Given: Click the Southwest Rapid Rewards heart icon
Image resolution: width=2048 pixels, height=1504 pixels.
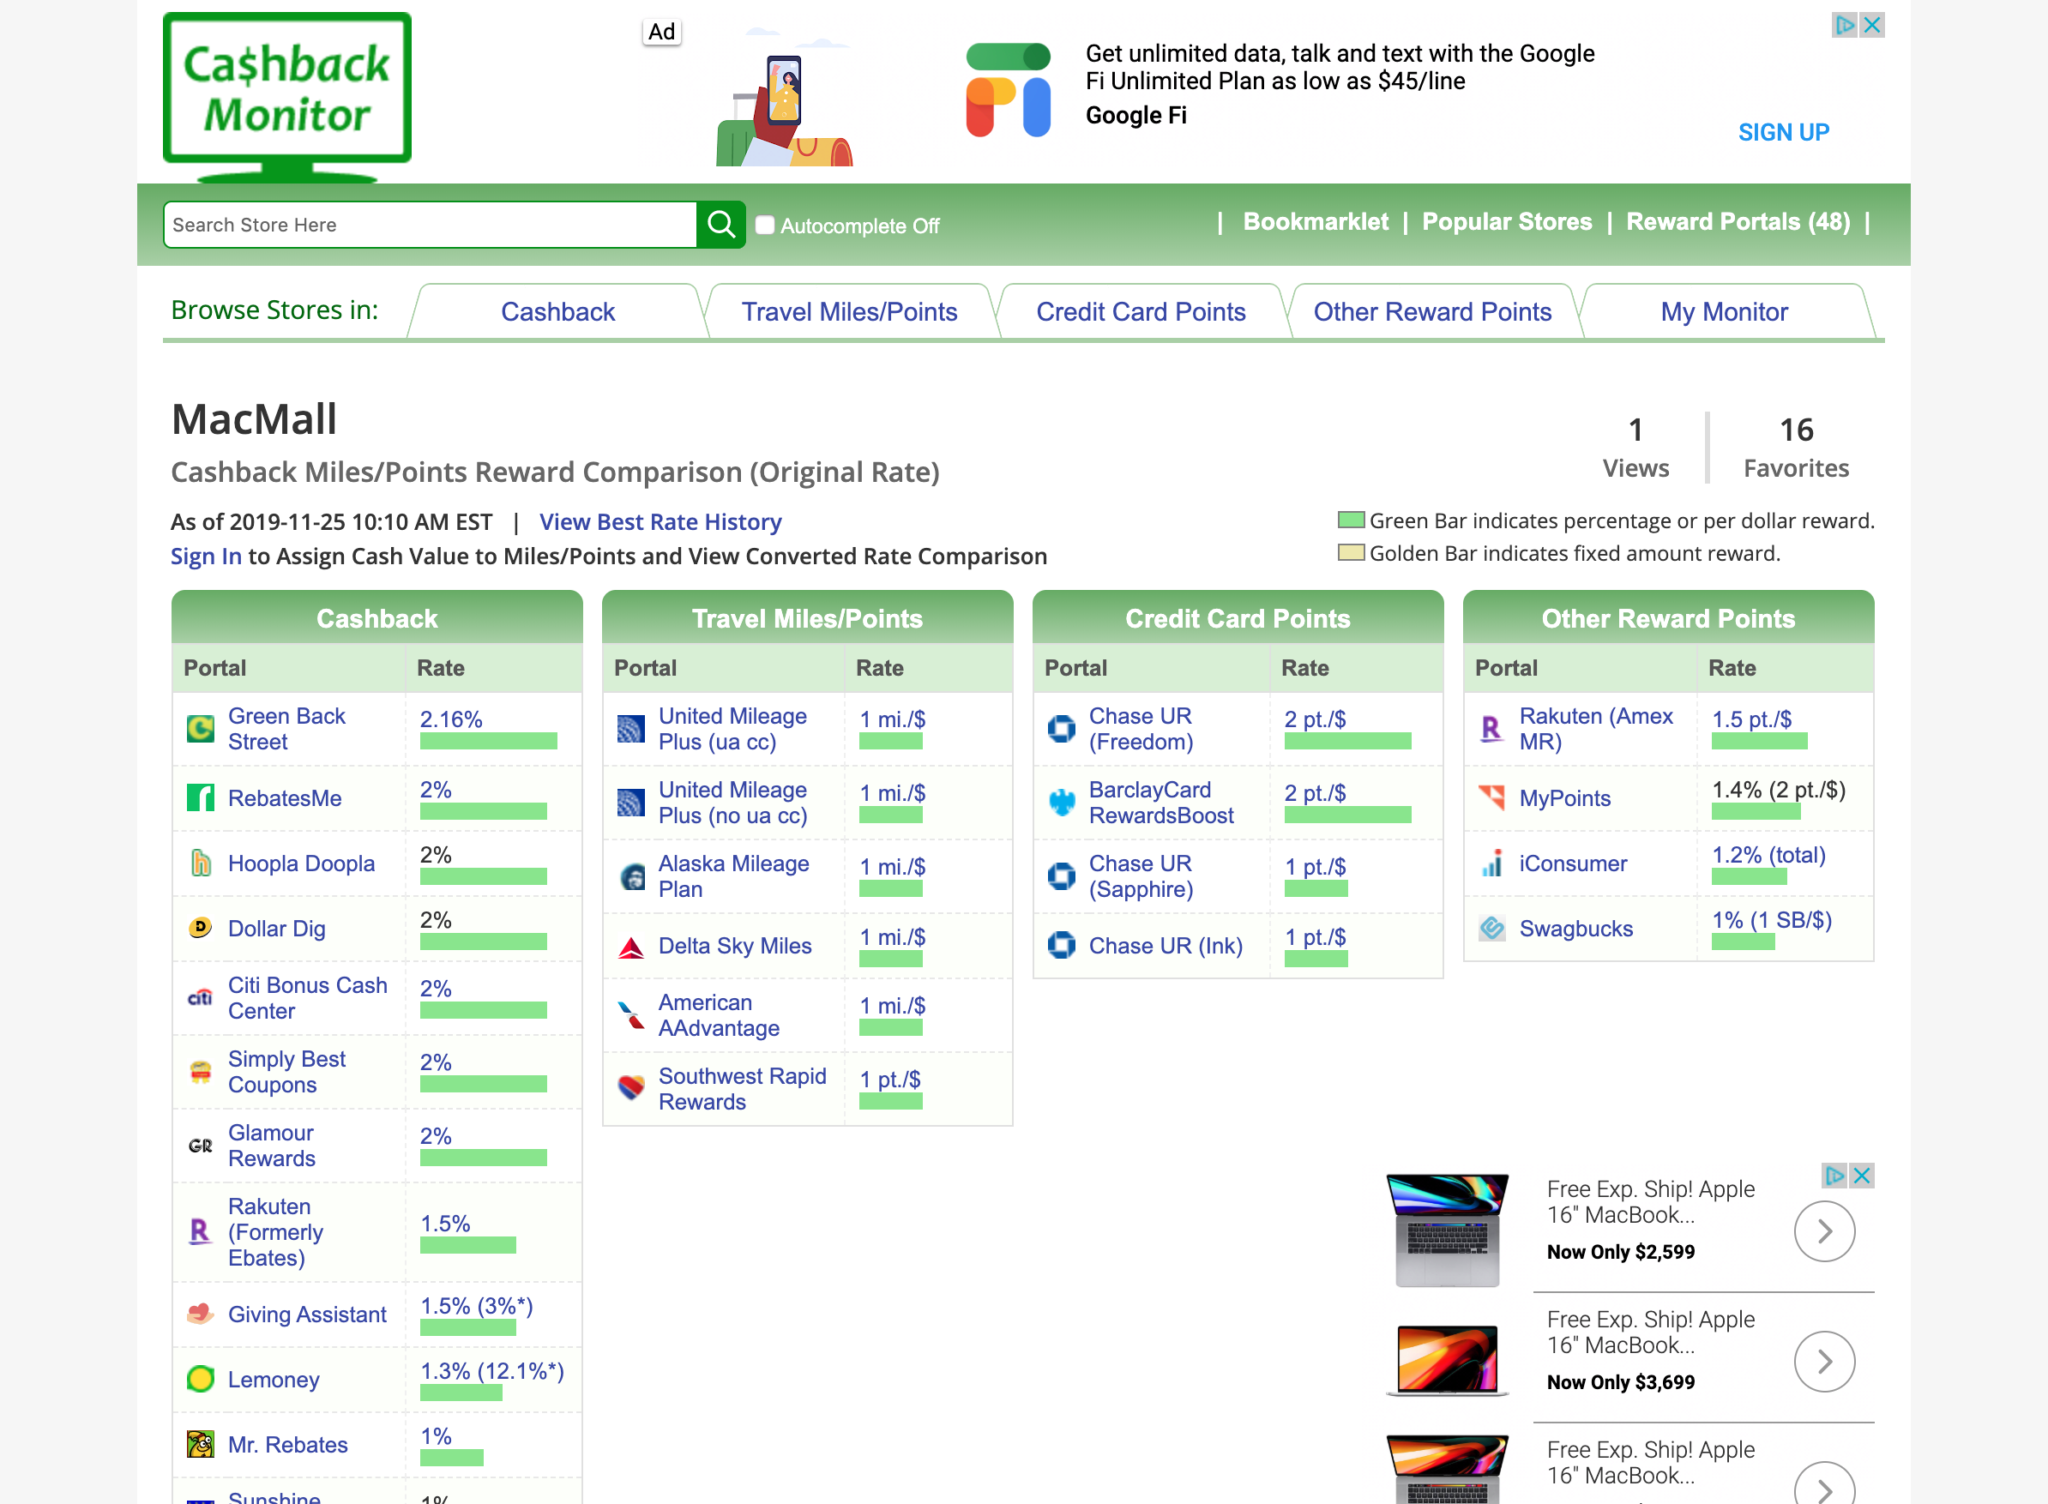Looking at the screenshot, I should click(631, 1088).
